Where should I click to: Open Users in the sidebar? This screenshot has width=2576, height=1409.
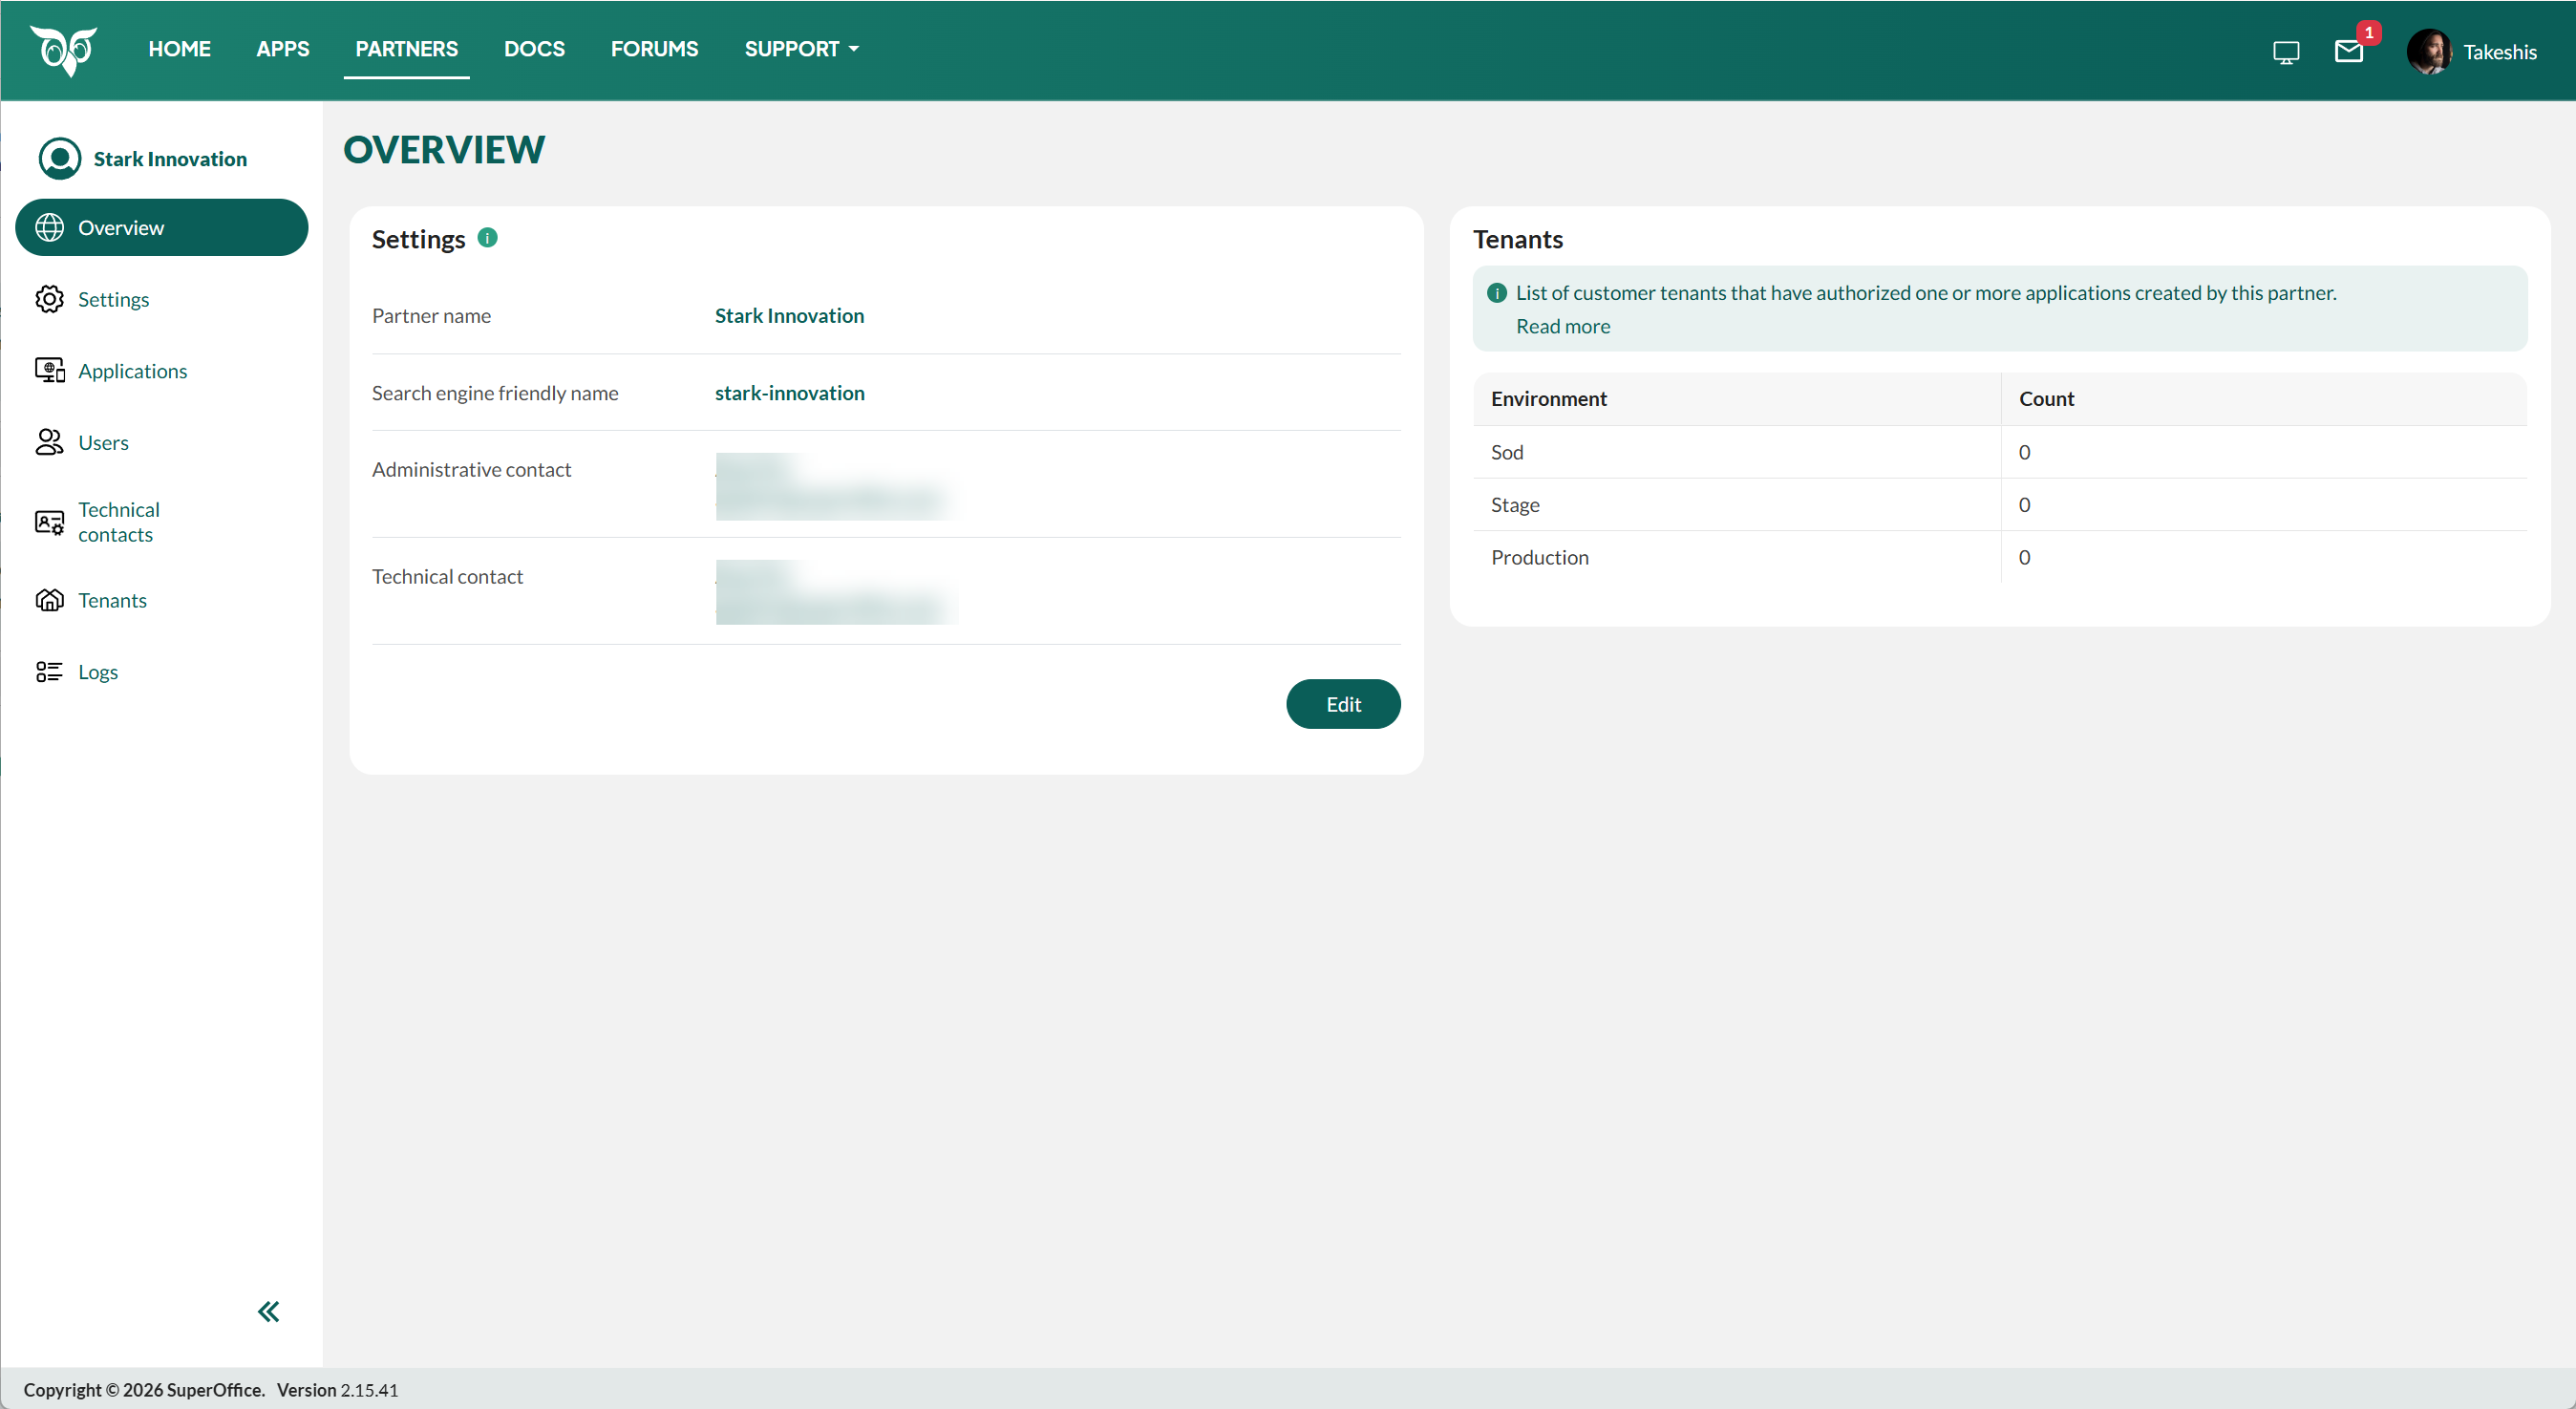(162, 442)
